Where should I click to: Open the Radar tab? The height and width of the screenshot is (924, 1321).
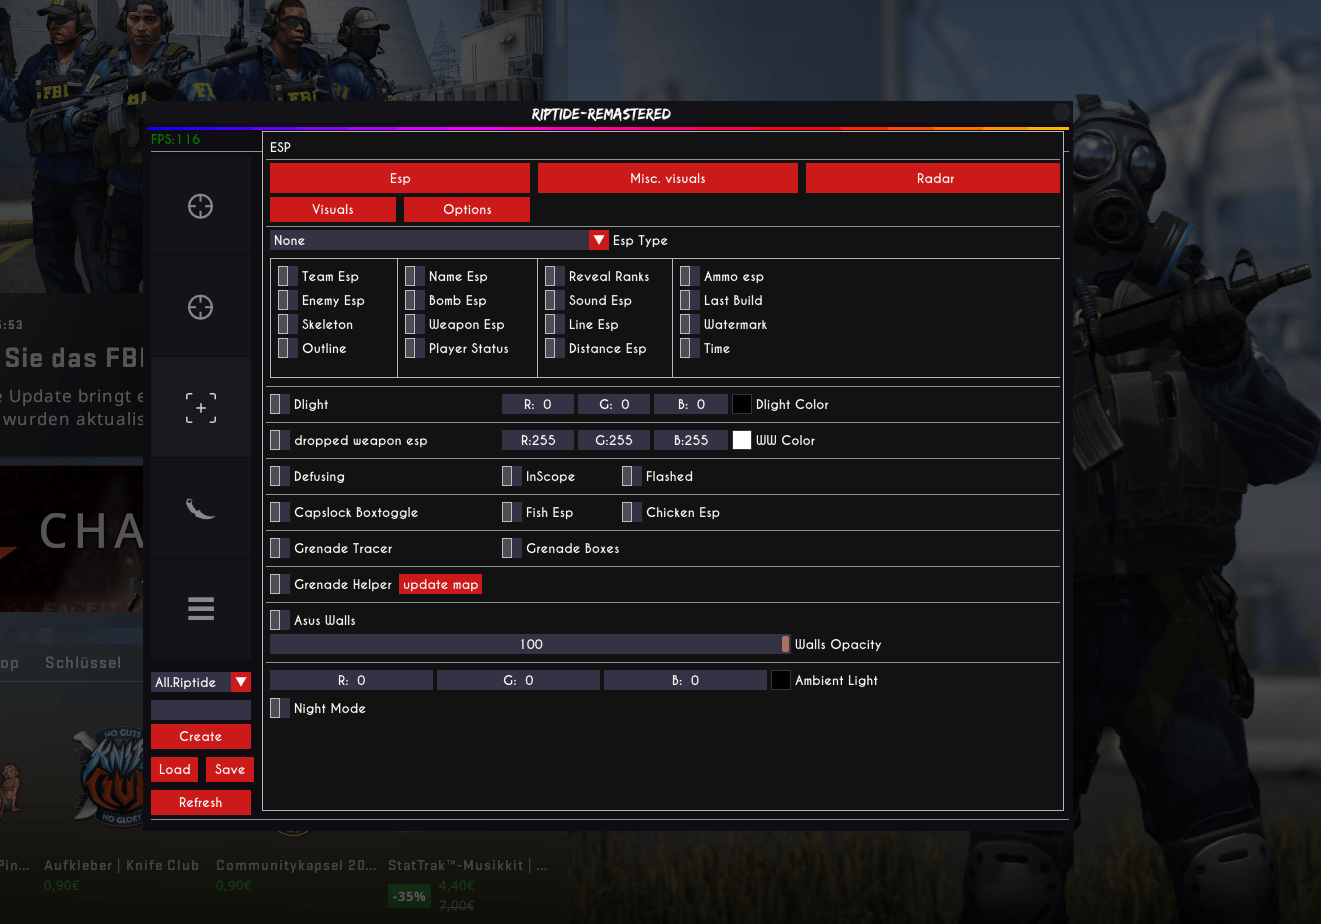(x=933, y=178)
